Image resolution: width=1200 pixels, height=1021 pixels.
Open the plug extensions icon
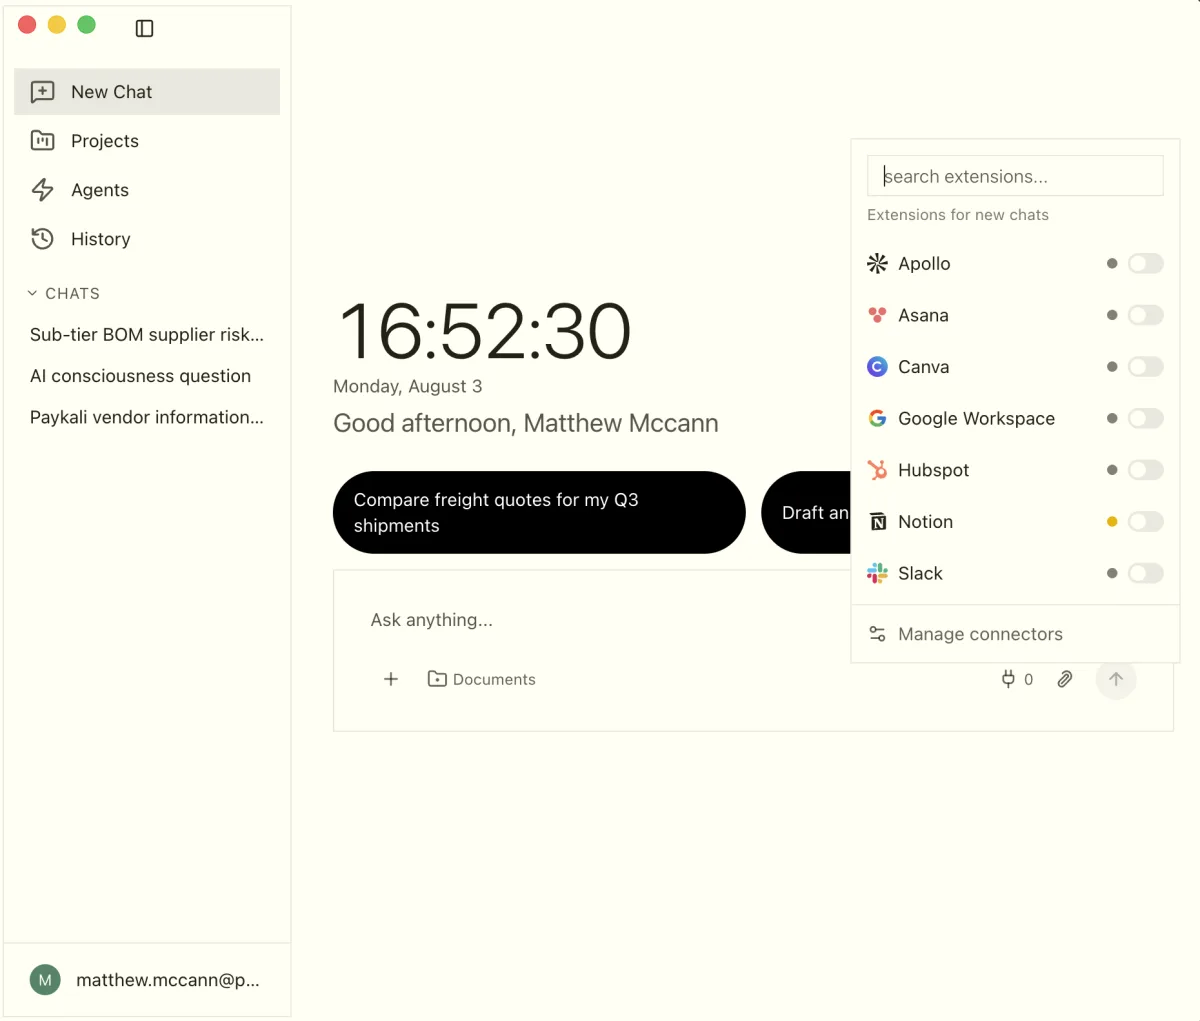tap(1008, 679)
